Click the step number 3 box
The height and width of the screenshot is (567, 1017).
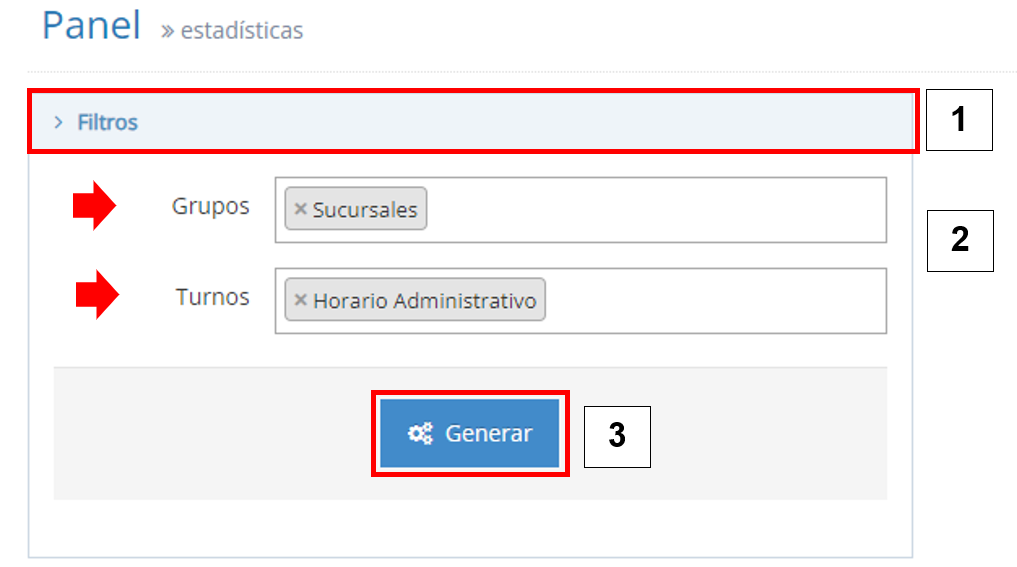point(617,436)
